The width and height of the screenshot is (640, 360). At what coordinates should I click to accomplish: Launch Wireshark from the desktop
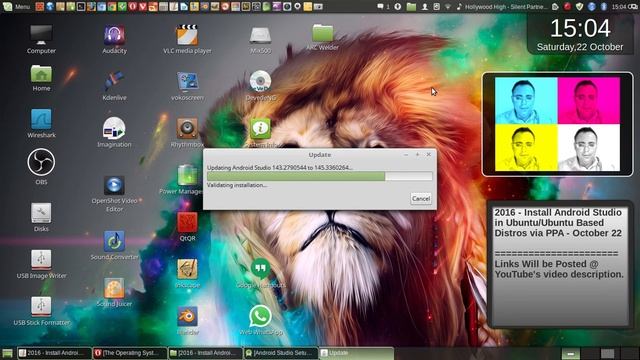[41, 123]
